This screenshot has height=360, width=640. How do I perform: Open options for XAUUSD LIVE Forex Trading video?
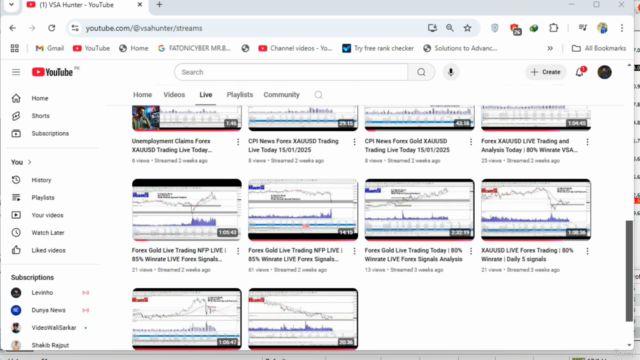click(587, 251)
